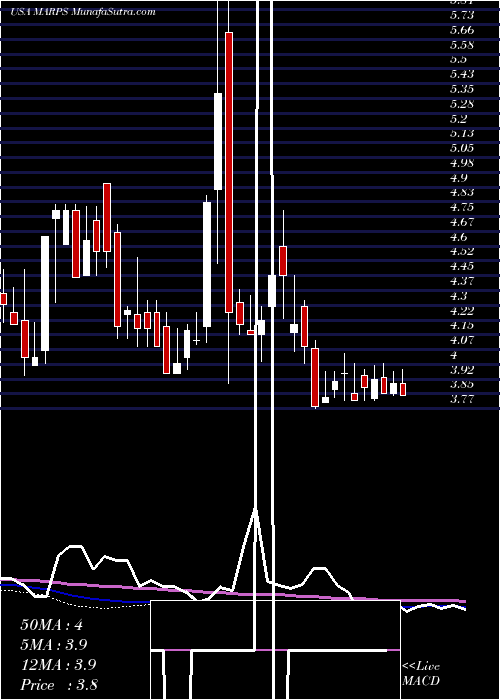
Task: Select the 3.92 price axis label
Action: tap(462, 370)
